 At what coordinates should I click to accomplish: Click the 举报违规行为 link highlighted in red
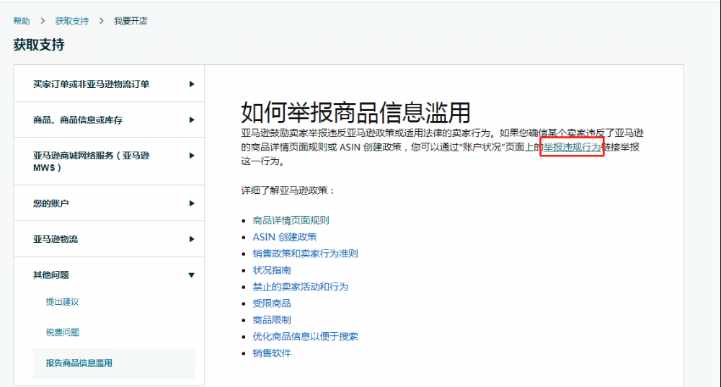coord(572,147)
